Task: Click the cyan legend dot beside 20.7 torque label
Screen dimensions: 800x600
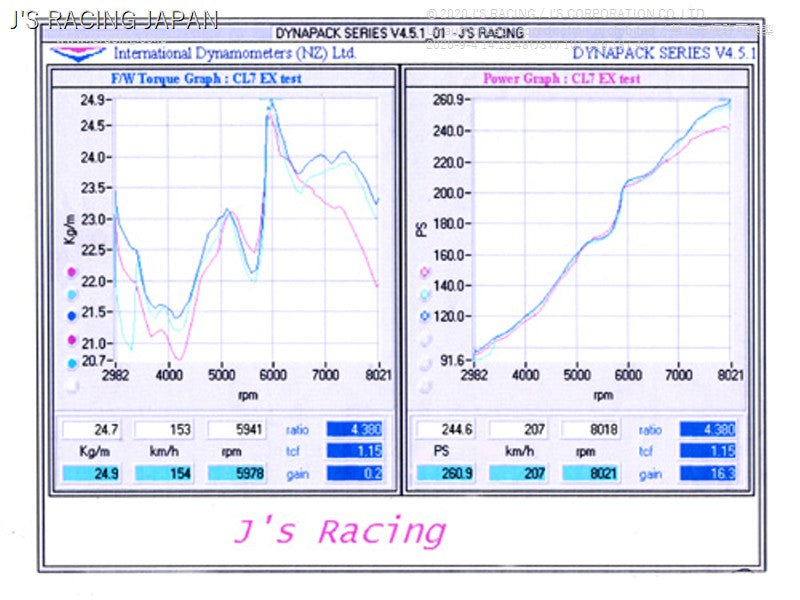Action: point(72,363)
